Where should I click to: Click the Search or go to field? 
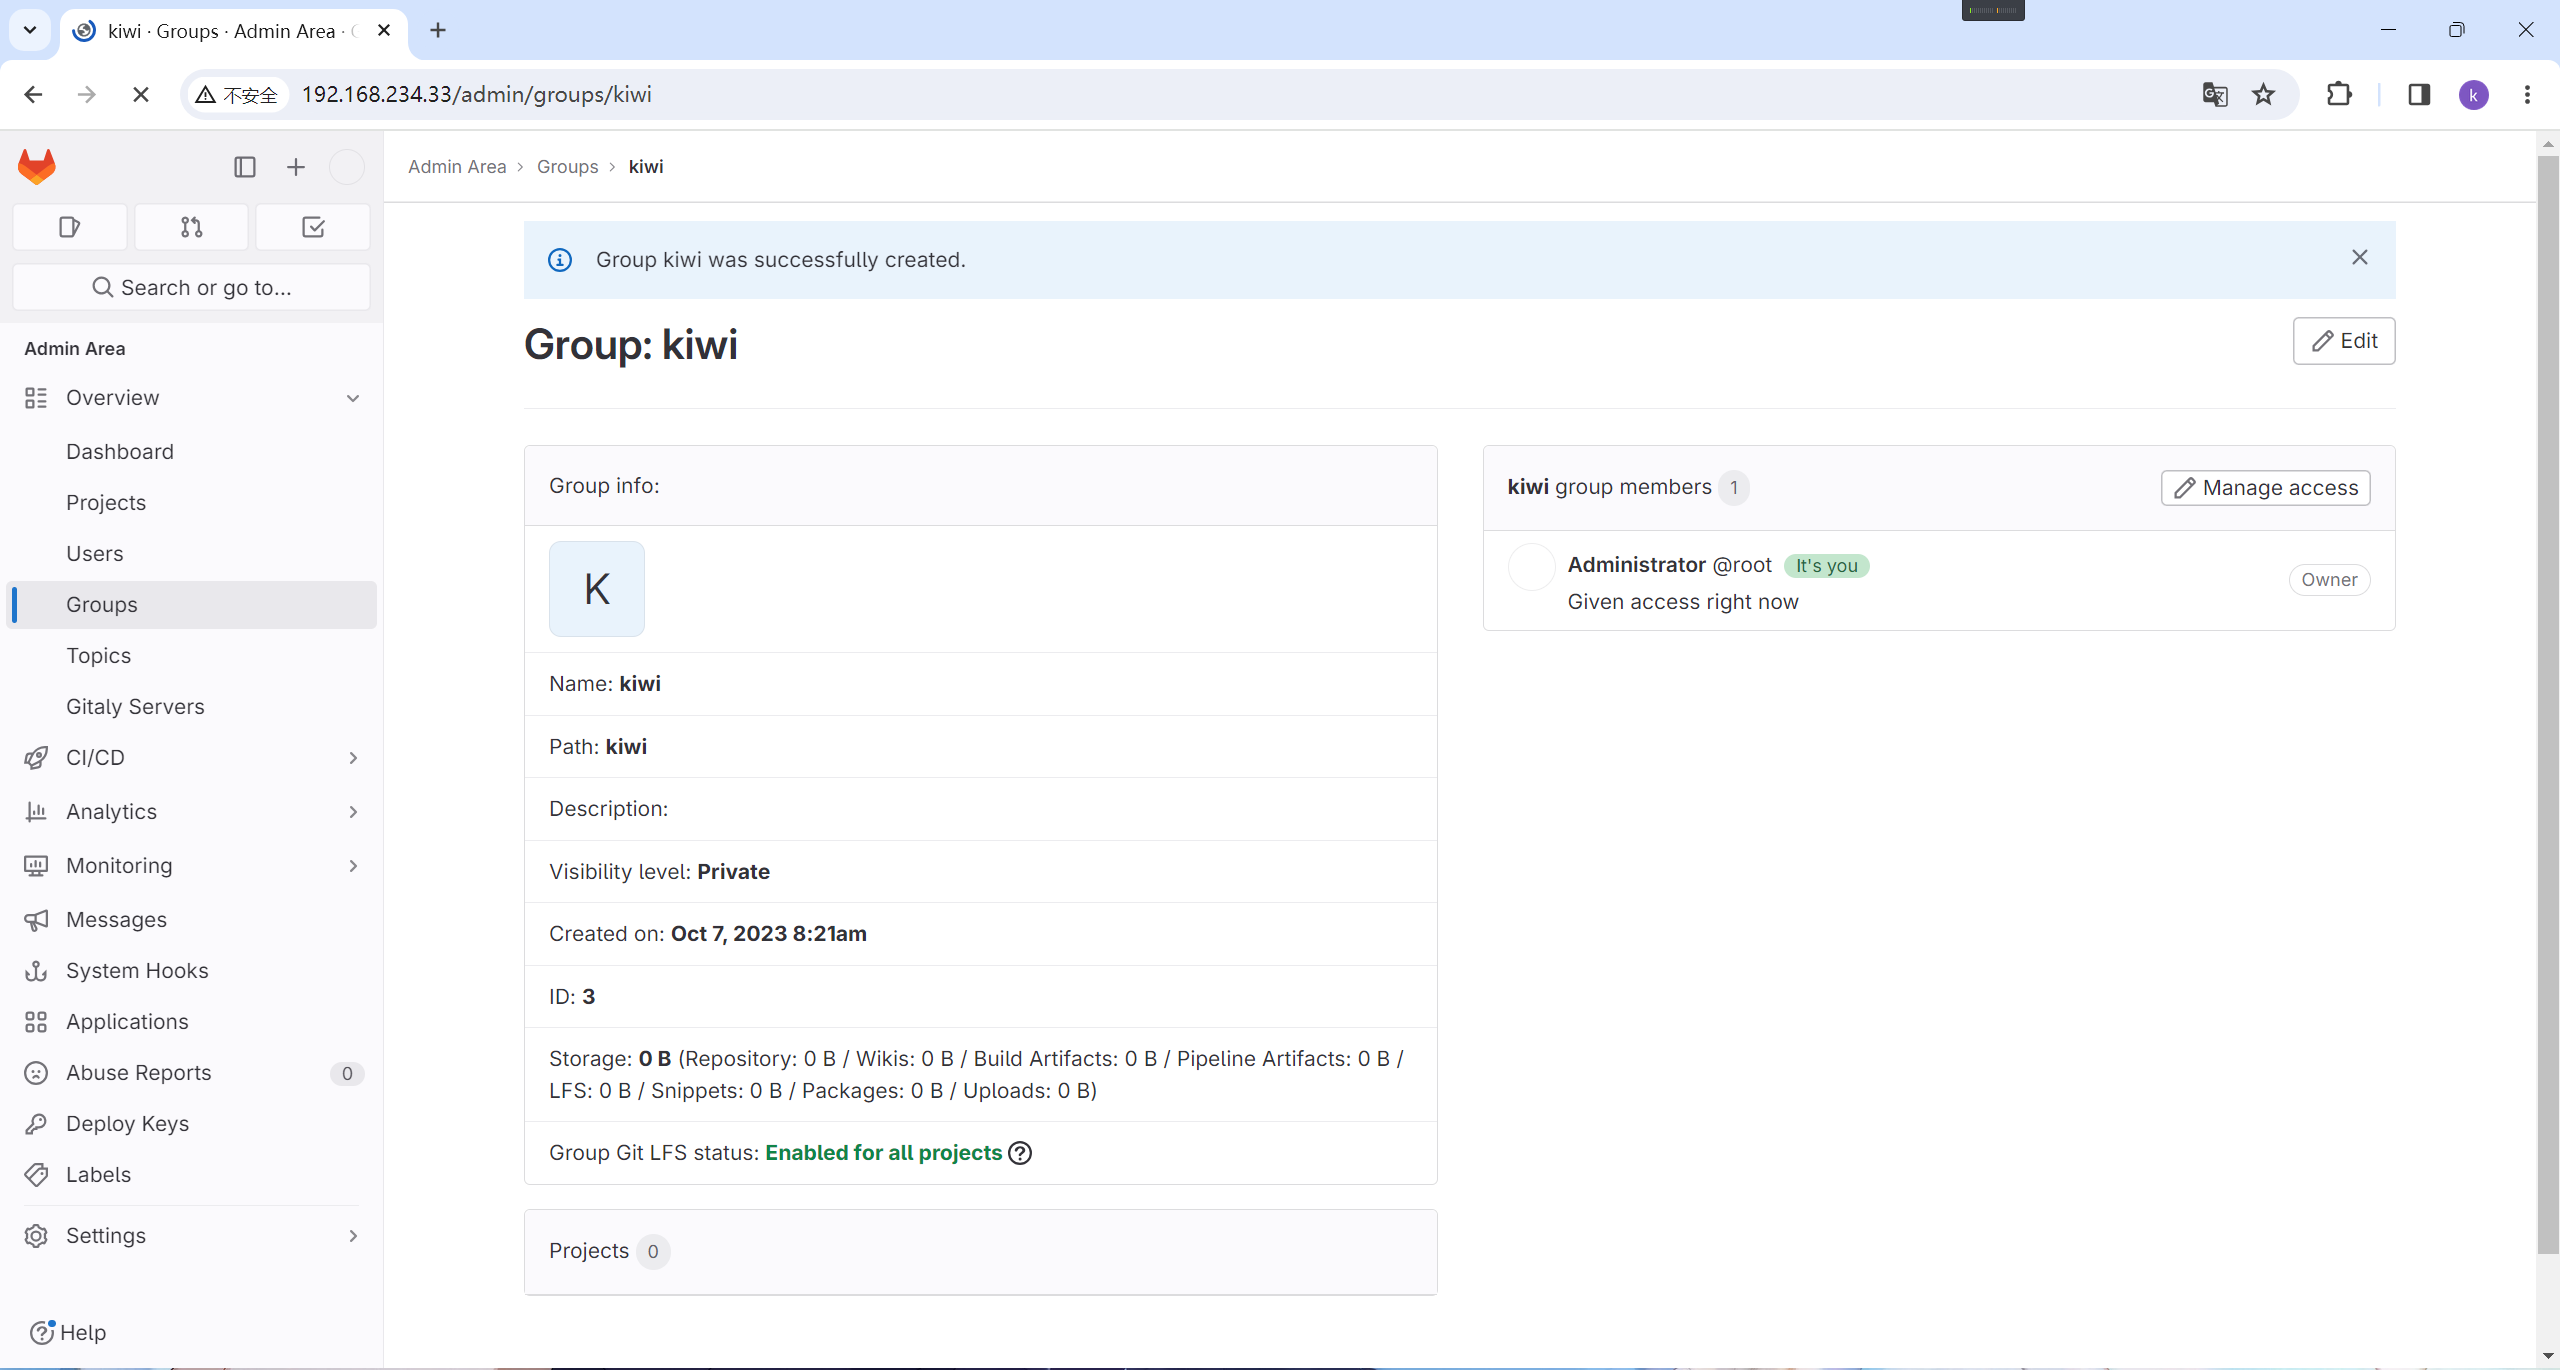click(x=191, y=288)
